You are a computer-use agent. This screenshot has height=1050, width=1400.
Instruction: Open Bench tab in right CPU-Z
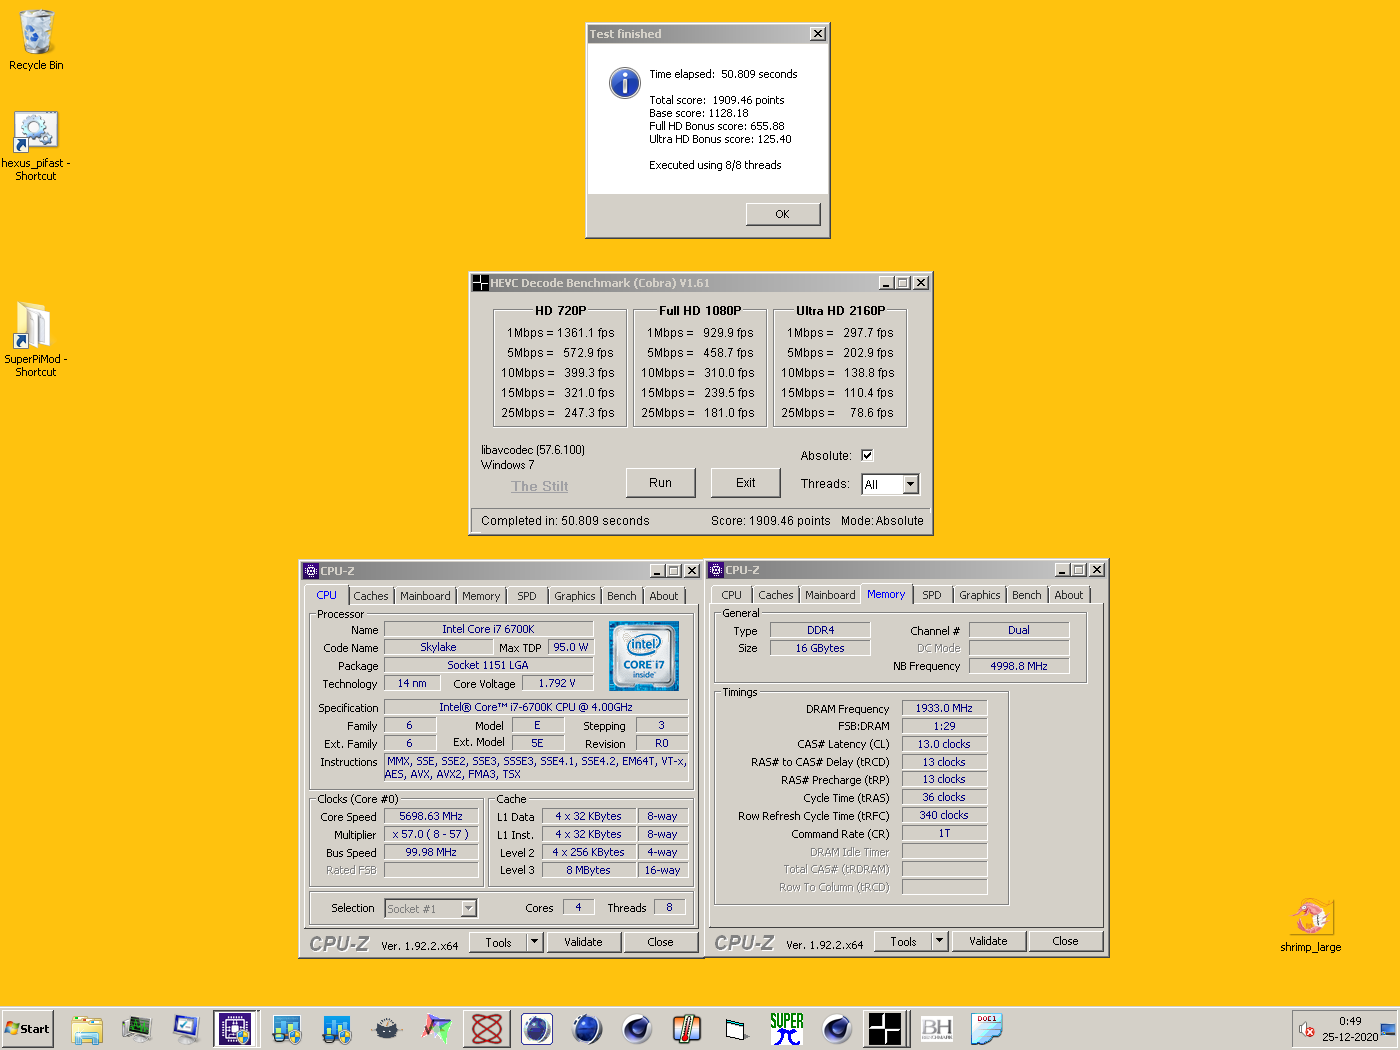point(1027,595)
